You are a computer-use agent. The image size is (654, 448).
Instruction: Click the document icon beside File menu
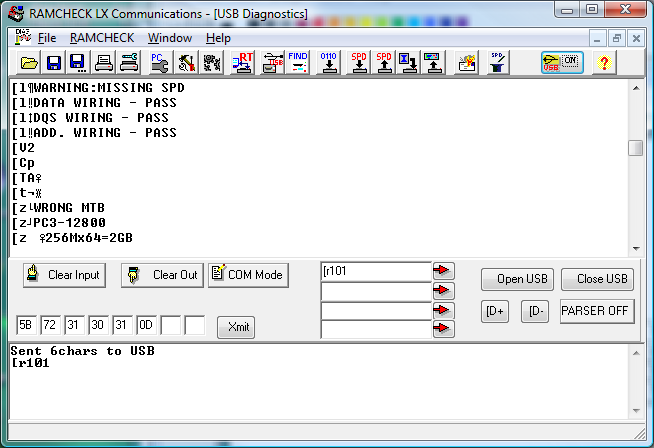pos(23,37)
